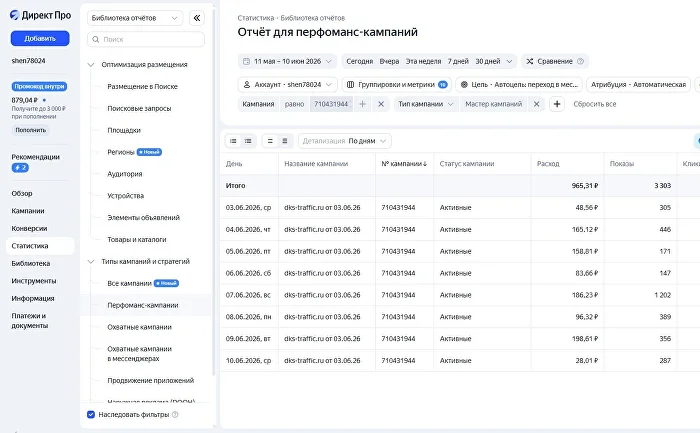Screen dimensions: 700x433
Task: Collapse the Типы кампаний и стратегий section
Action: pos(91,262)
